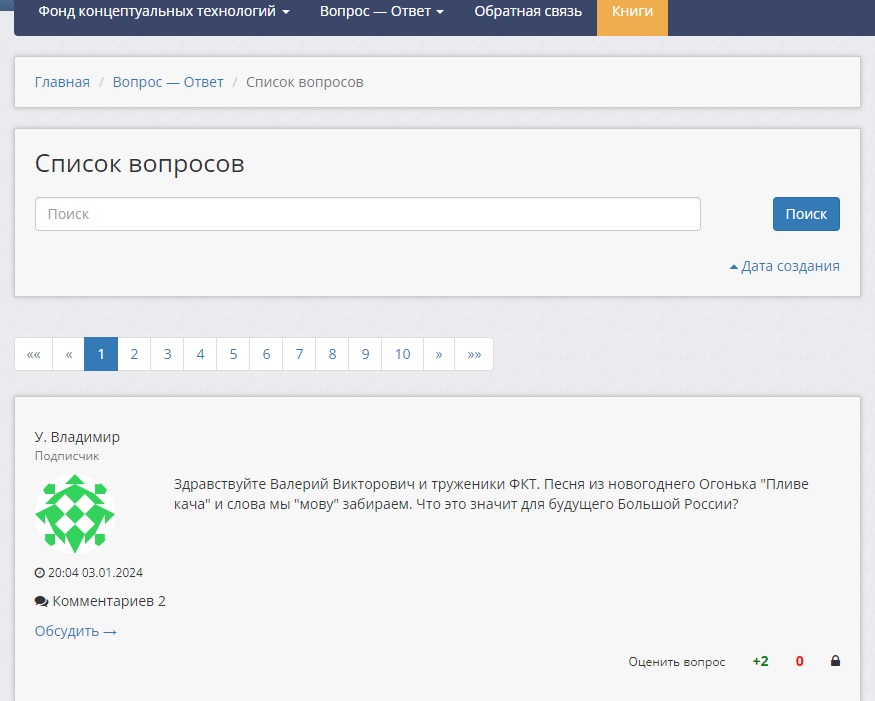The width and height of the screenshot is (875, 701).
Task: Go to next page with » button
Action: pos(439,354)
